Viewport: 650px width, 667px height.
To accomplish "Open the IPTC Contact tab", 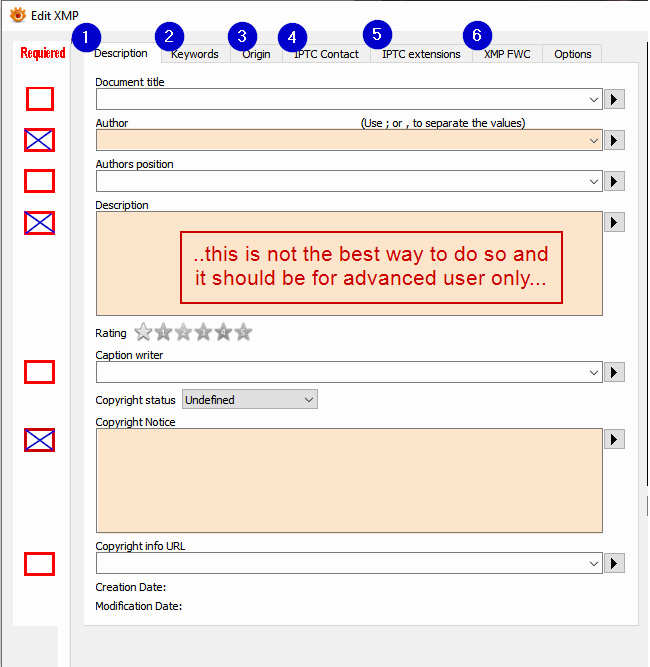I will click(326, 54).
